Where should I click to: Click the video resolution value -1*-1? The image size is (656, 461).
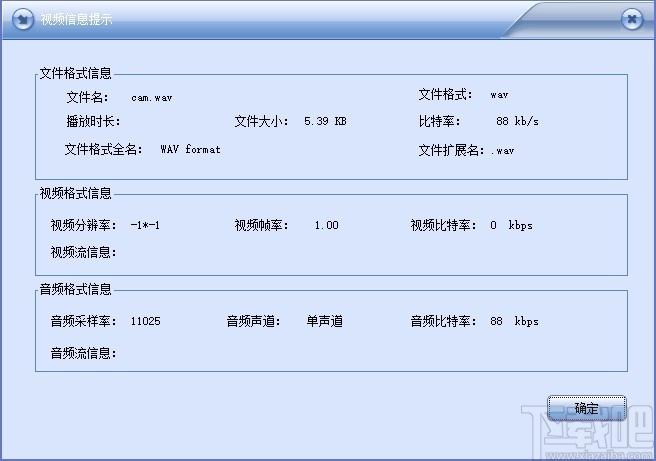point(145,225)
